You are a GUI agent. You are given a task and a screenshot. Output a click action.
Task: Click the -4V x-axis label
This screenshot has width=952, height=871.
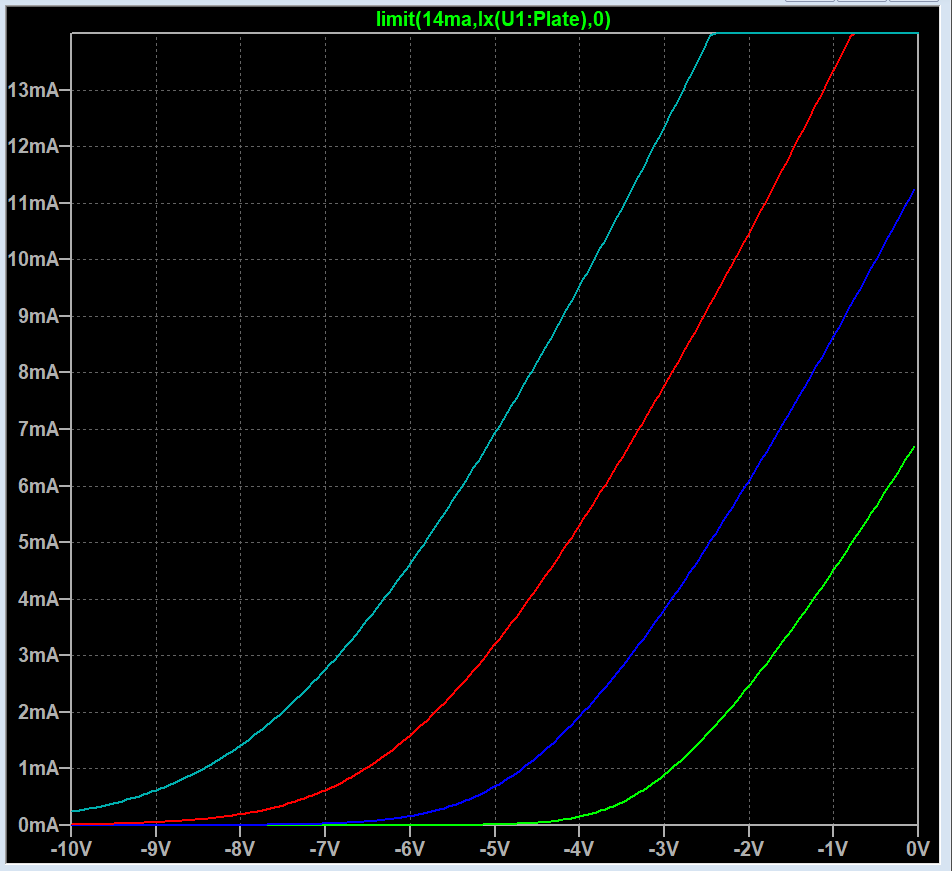[579, 849]
